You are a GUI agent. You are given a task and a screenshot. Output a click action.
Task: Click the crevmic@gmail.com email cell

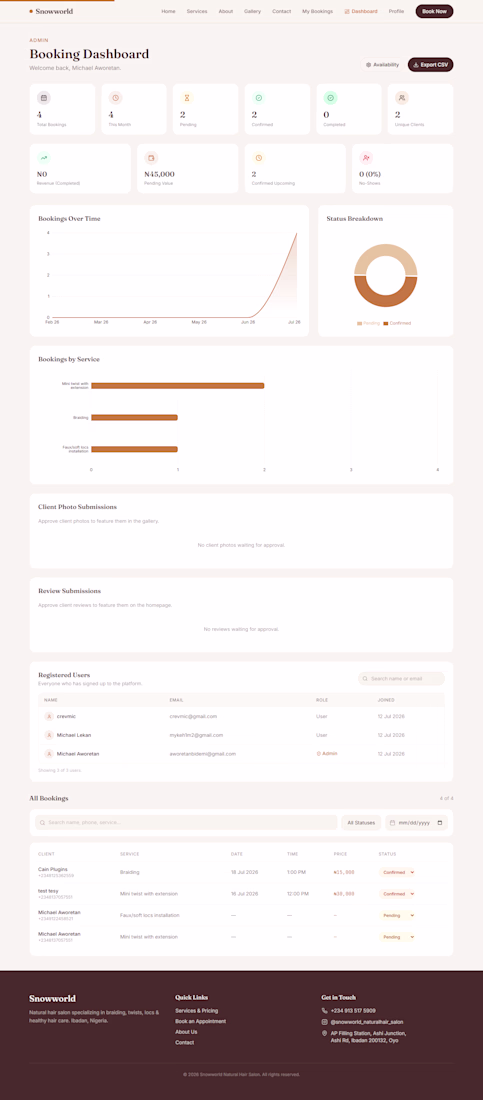coord(193,716)
